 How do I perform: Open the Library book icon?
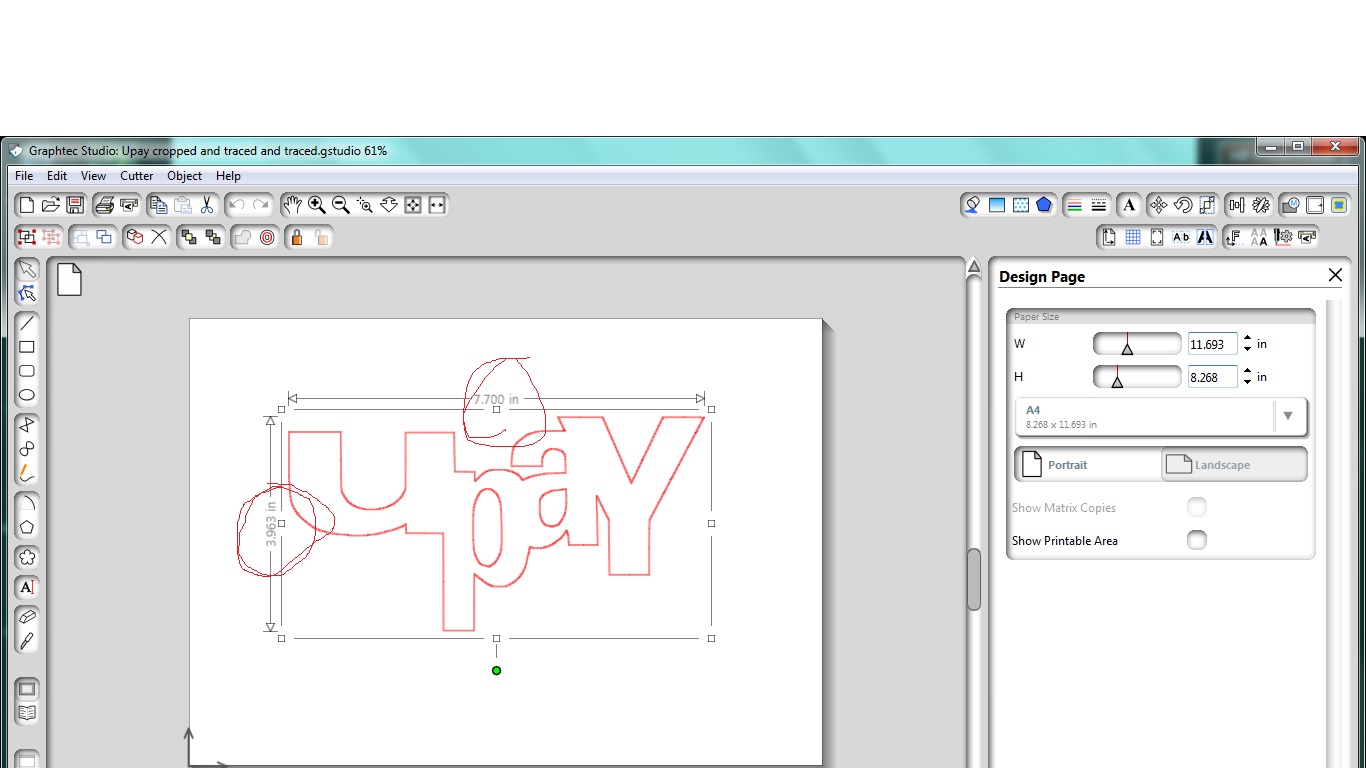[x=27, y=713]
